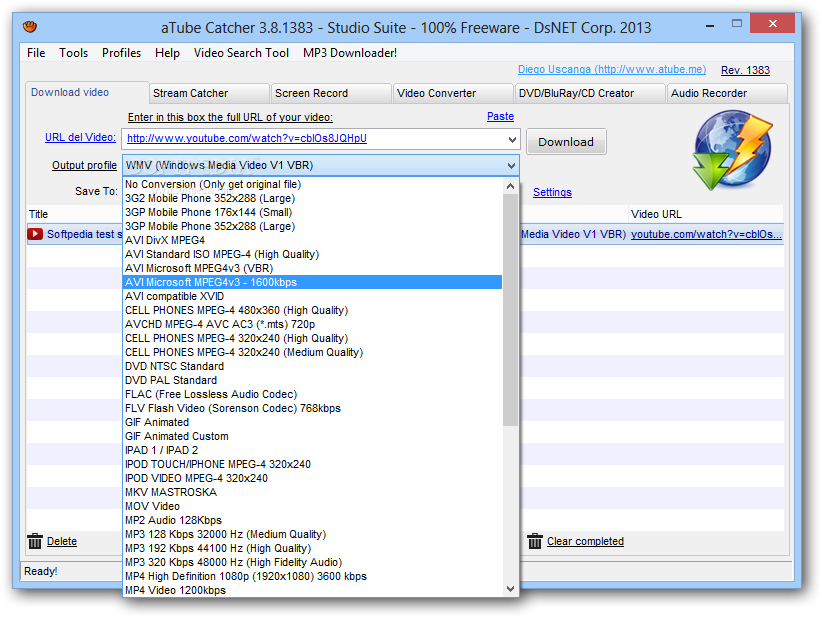Viewport: 822px width, 618px height.
Task: Select AVI Microsoft MPEG4v3 - 1600kbps
Action: [x=312, y=282]
